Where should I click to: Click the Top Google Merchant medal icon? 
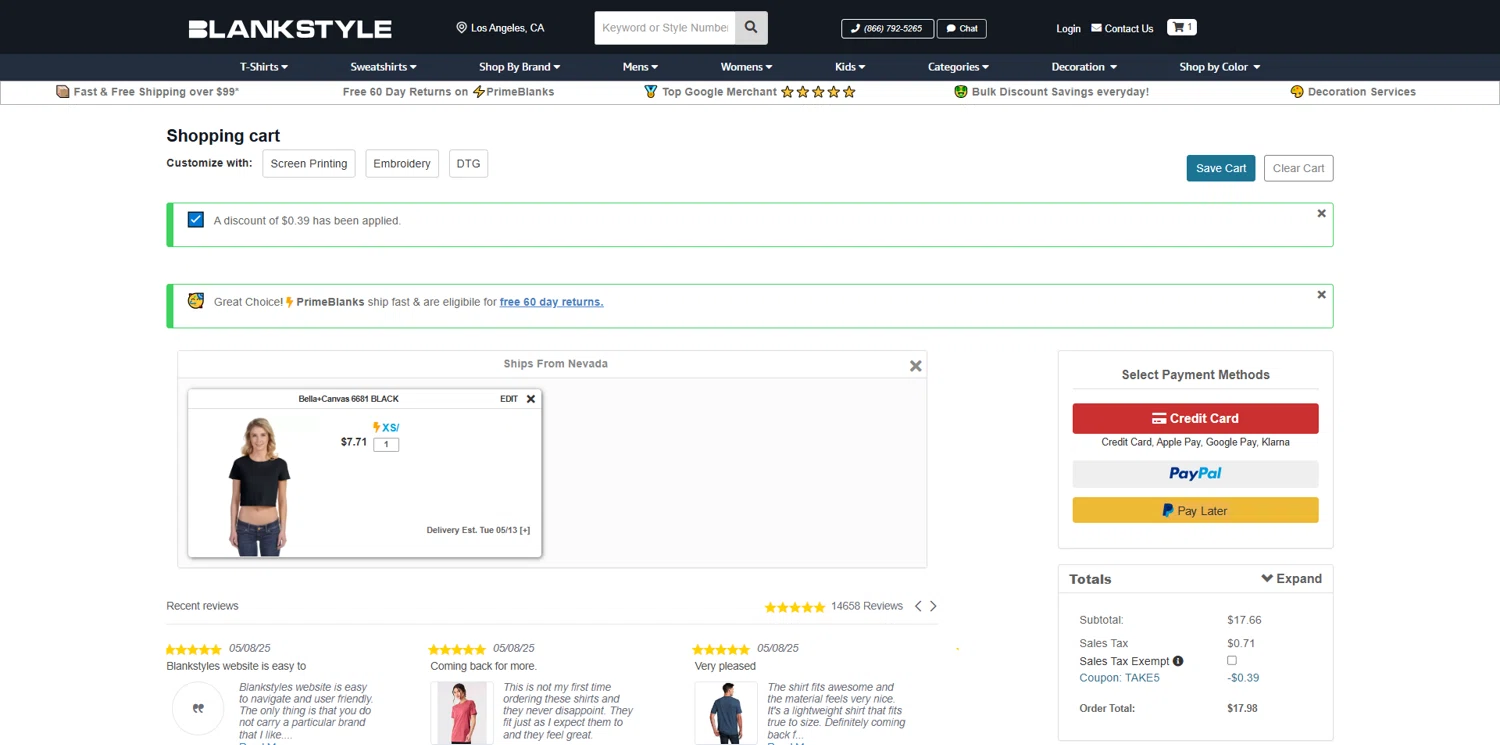point(651,92)
